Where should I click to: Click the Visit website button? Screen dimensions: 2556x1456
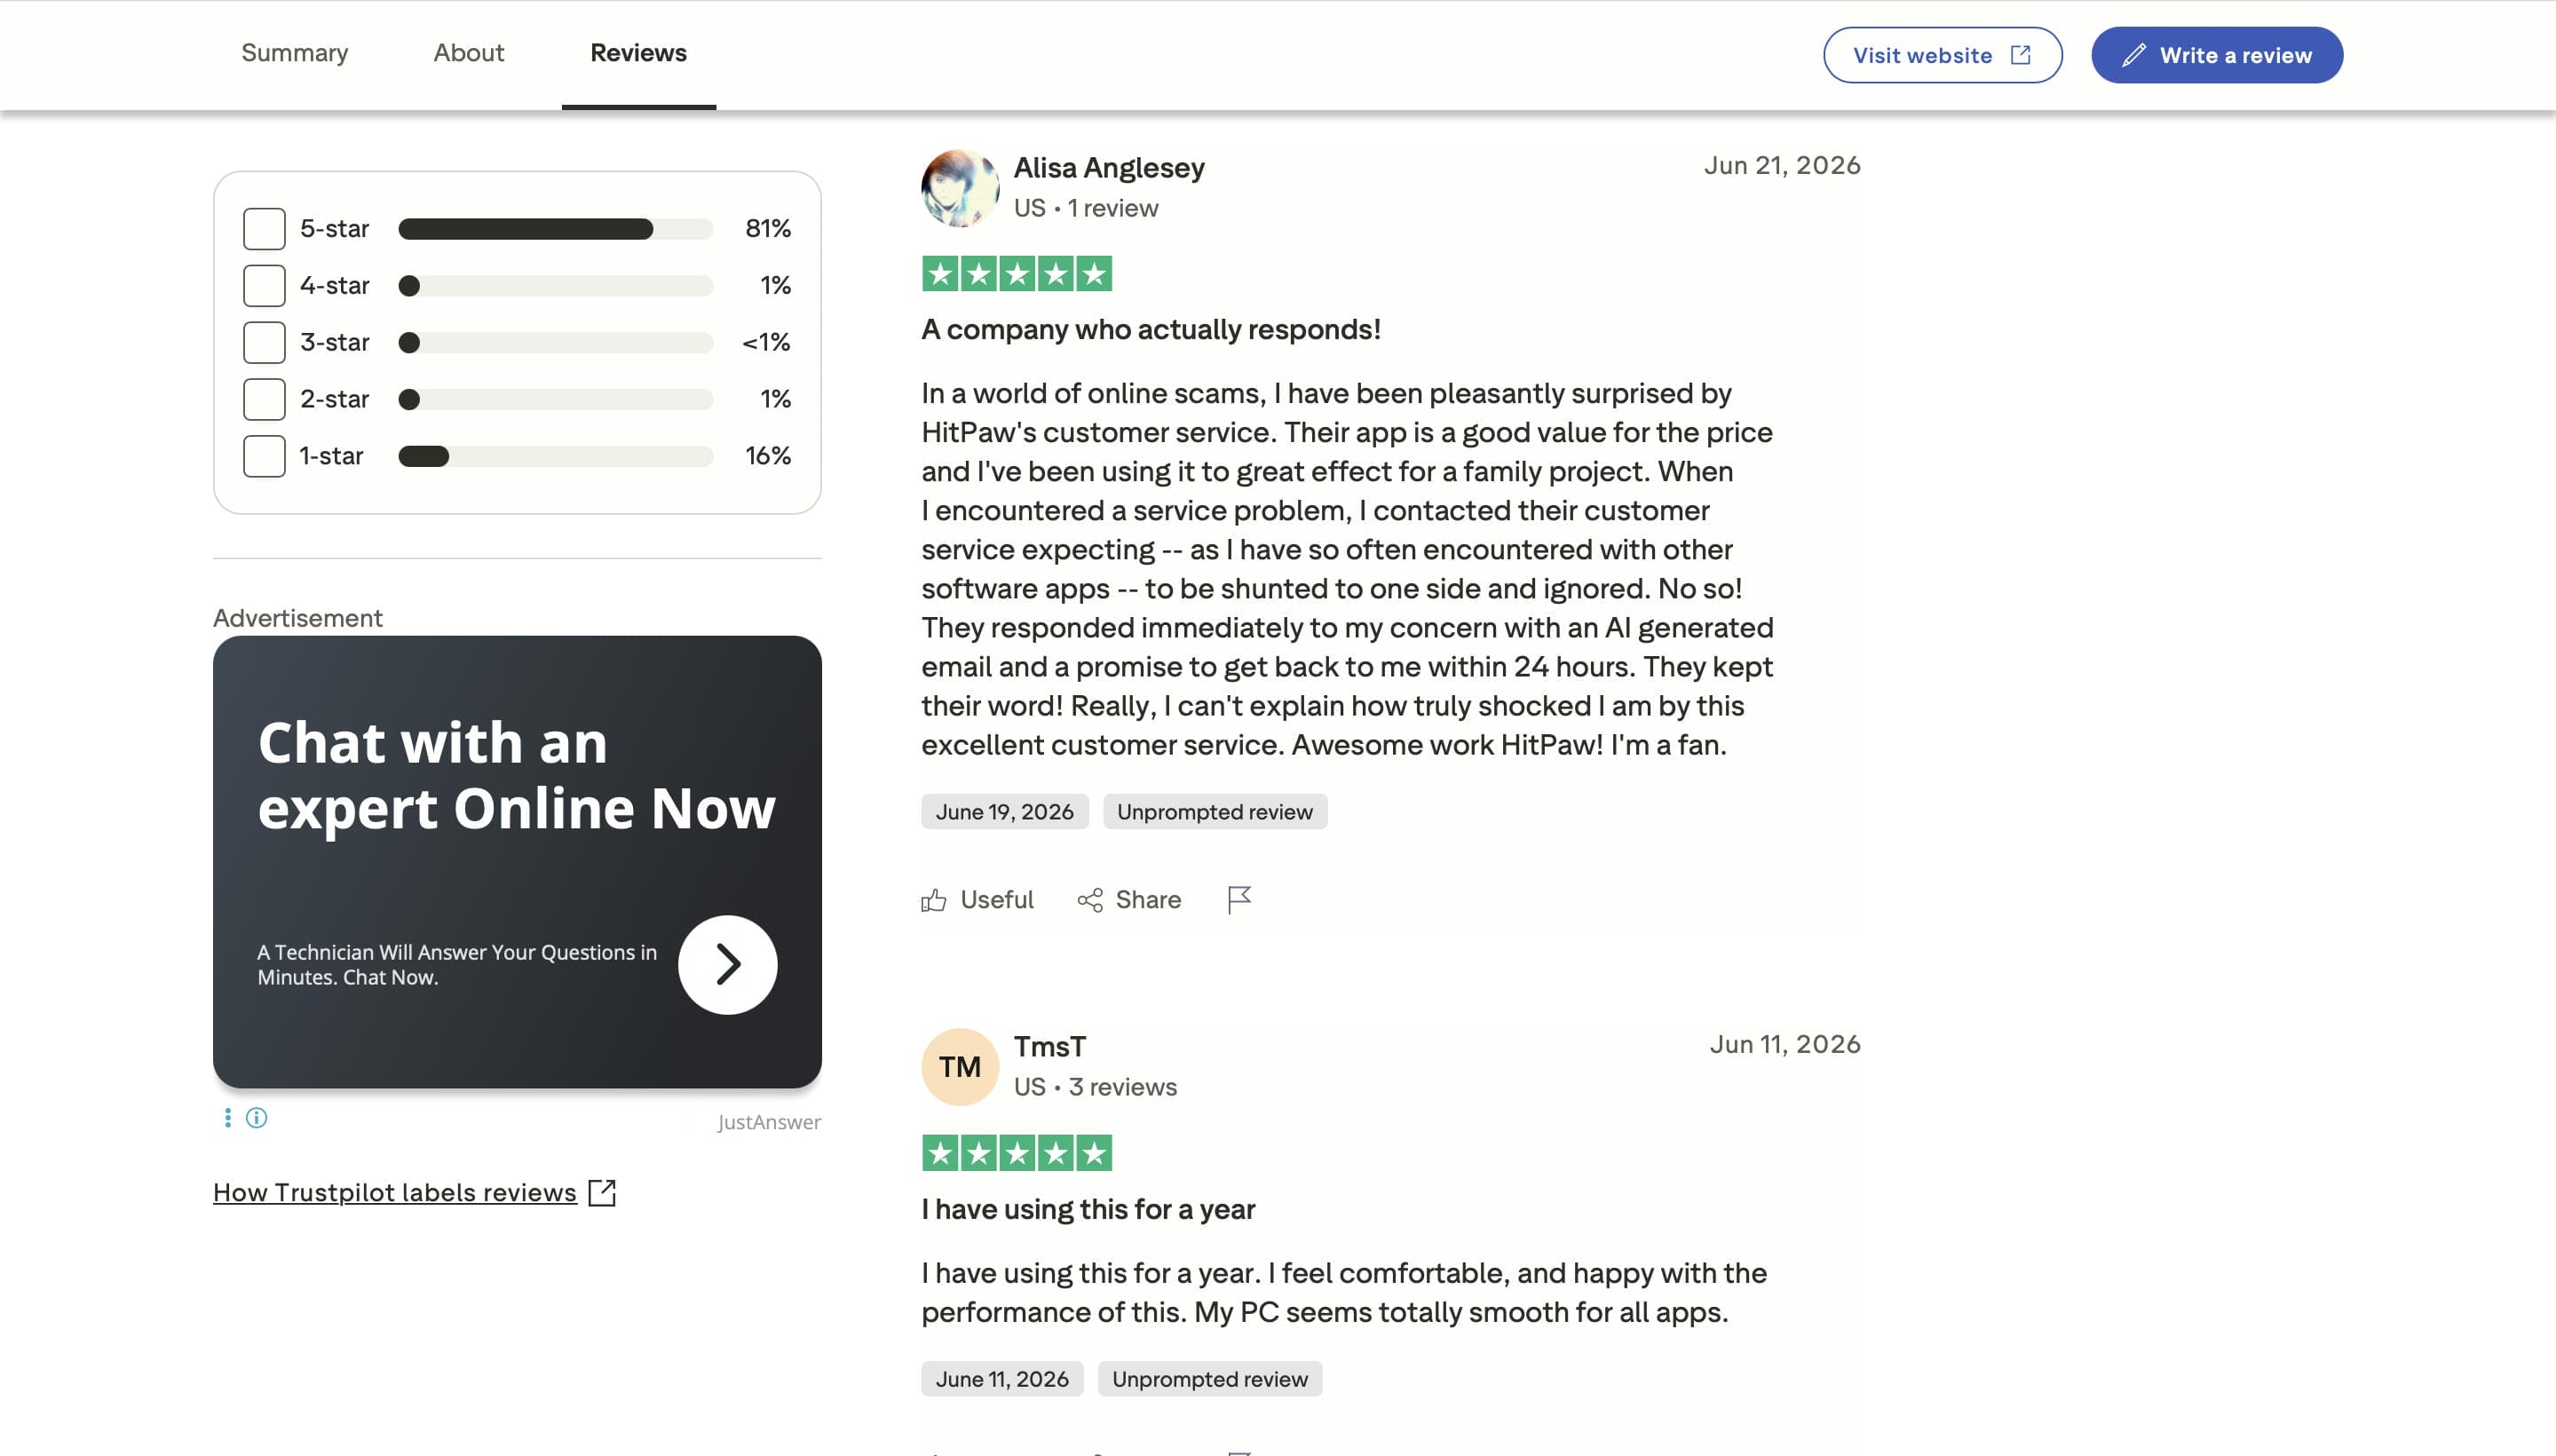(x=1942, y=55)
